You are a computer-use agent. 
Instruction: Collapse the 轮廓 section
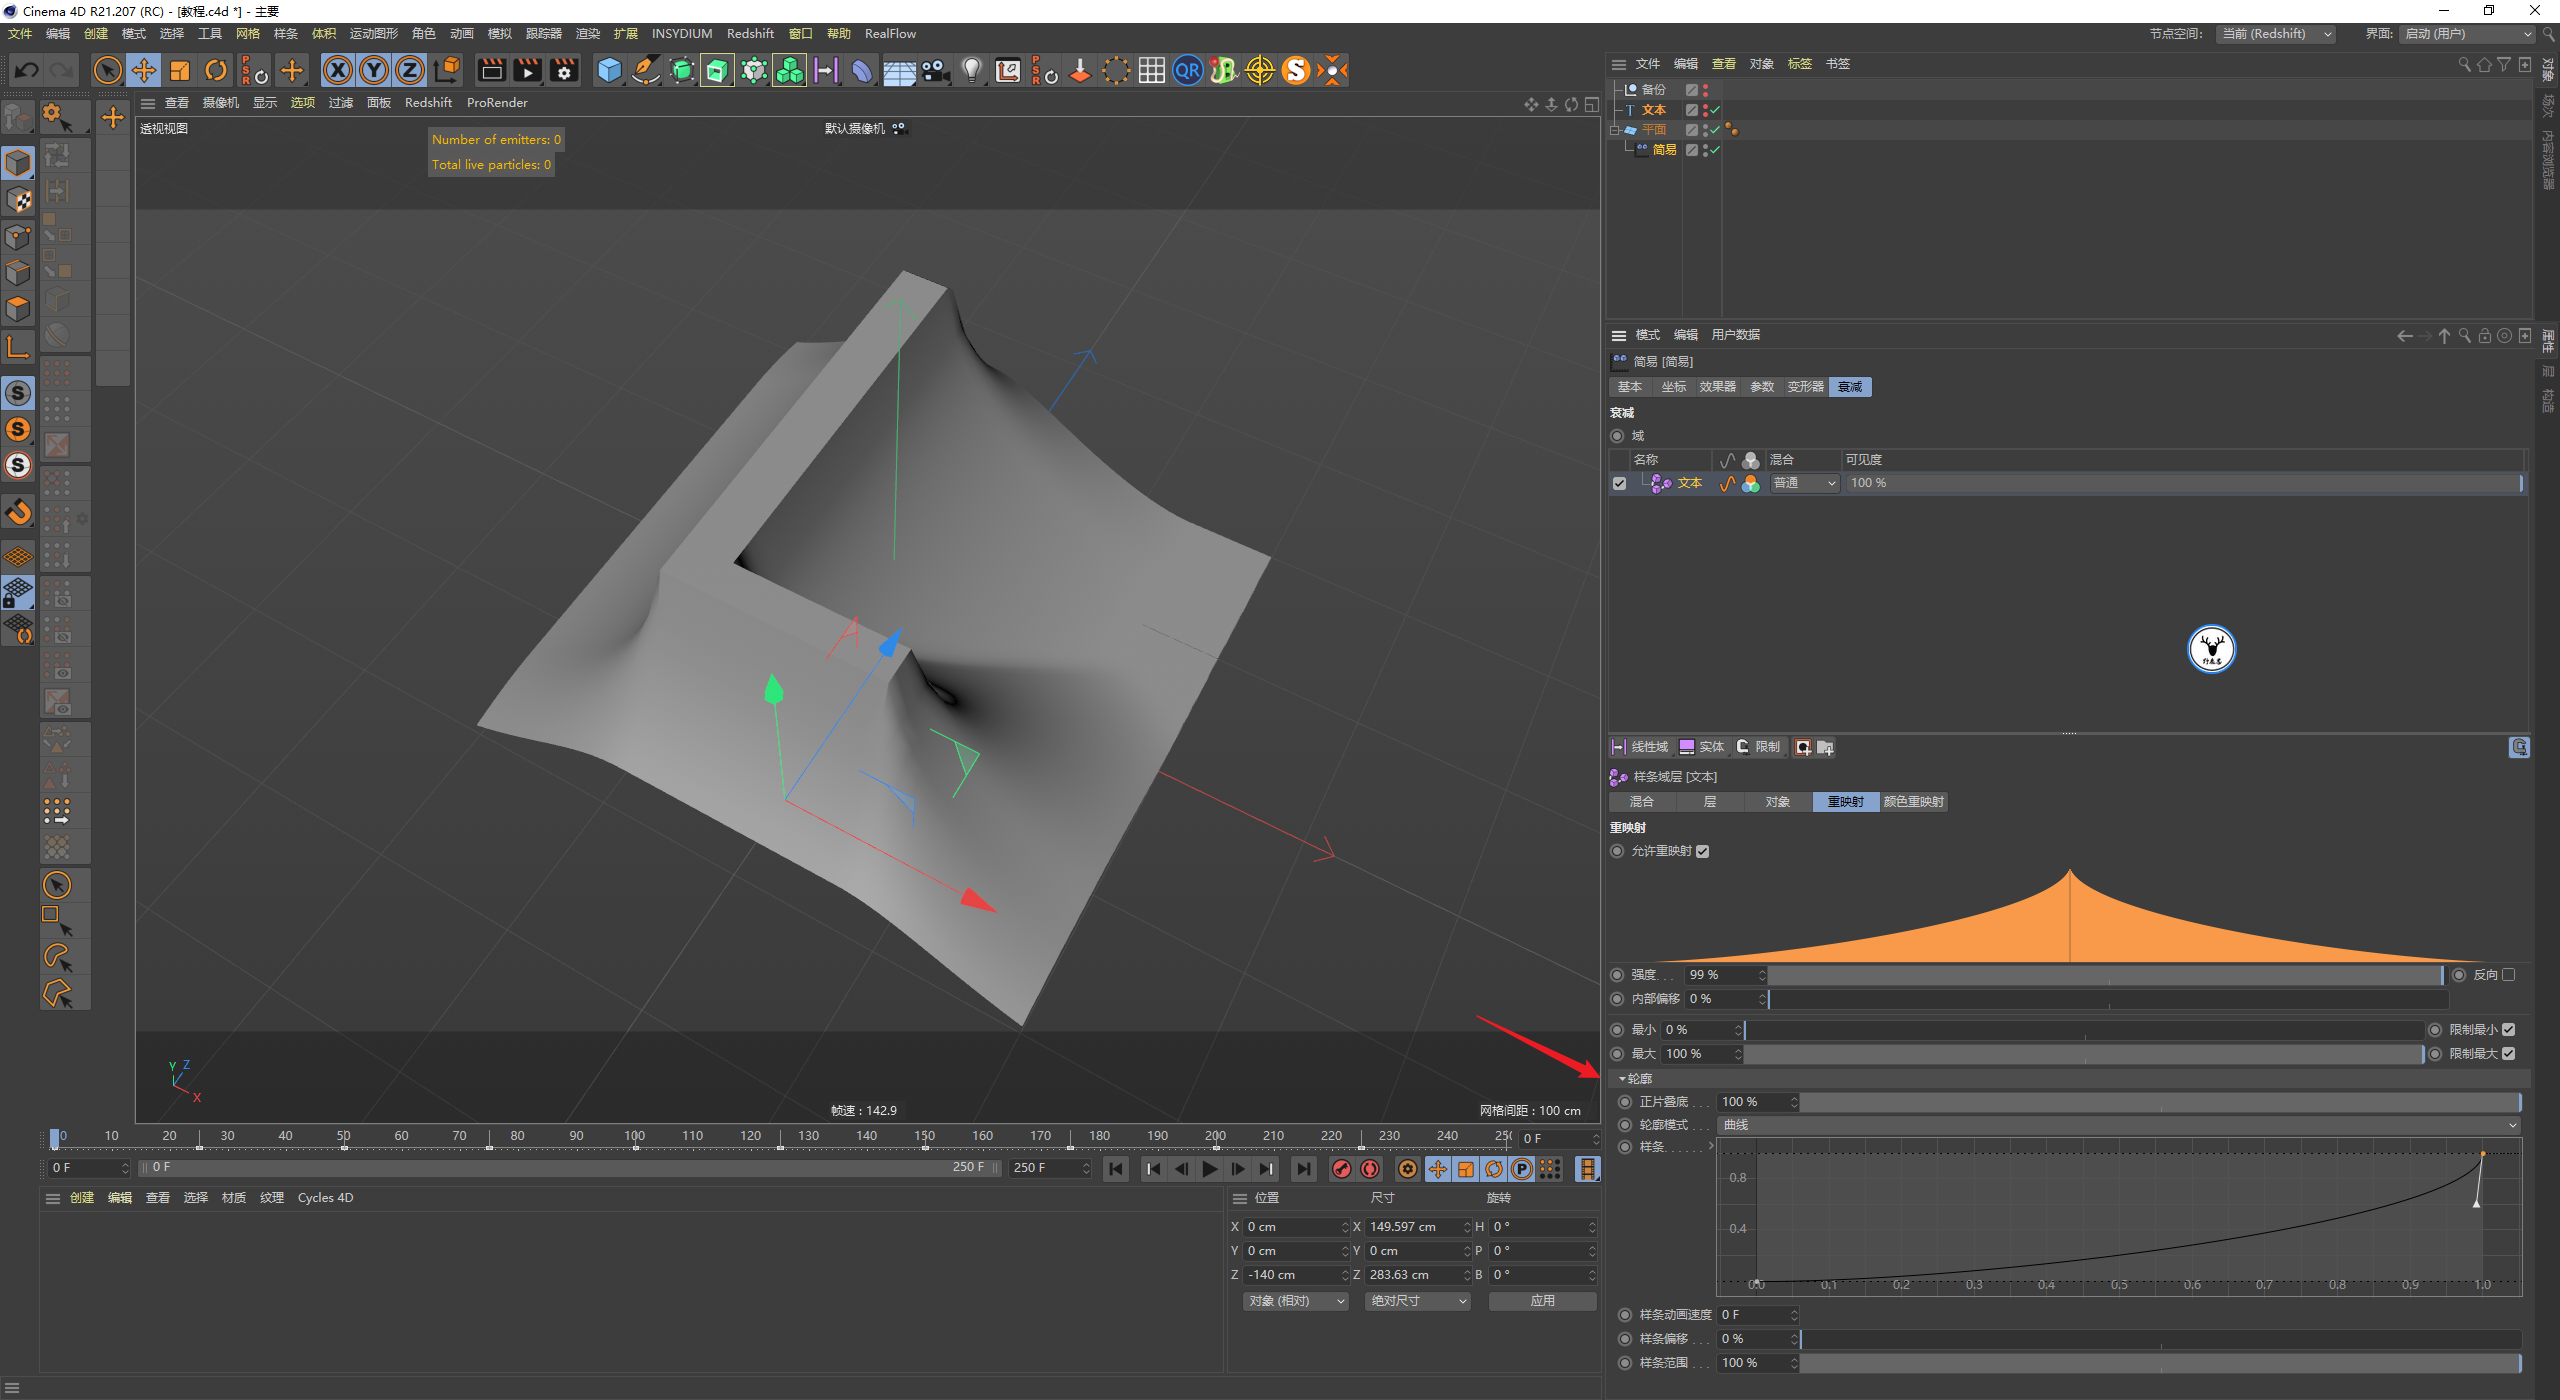click(1622, 1079)
